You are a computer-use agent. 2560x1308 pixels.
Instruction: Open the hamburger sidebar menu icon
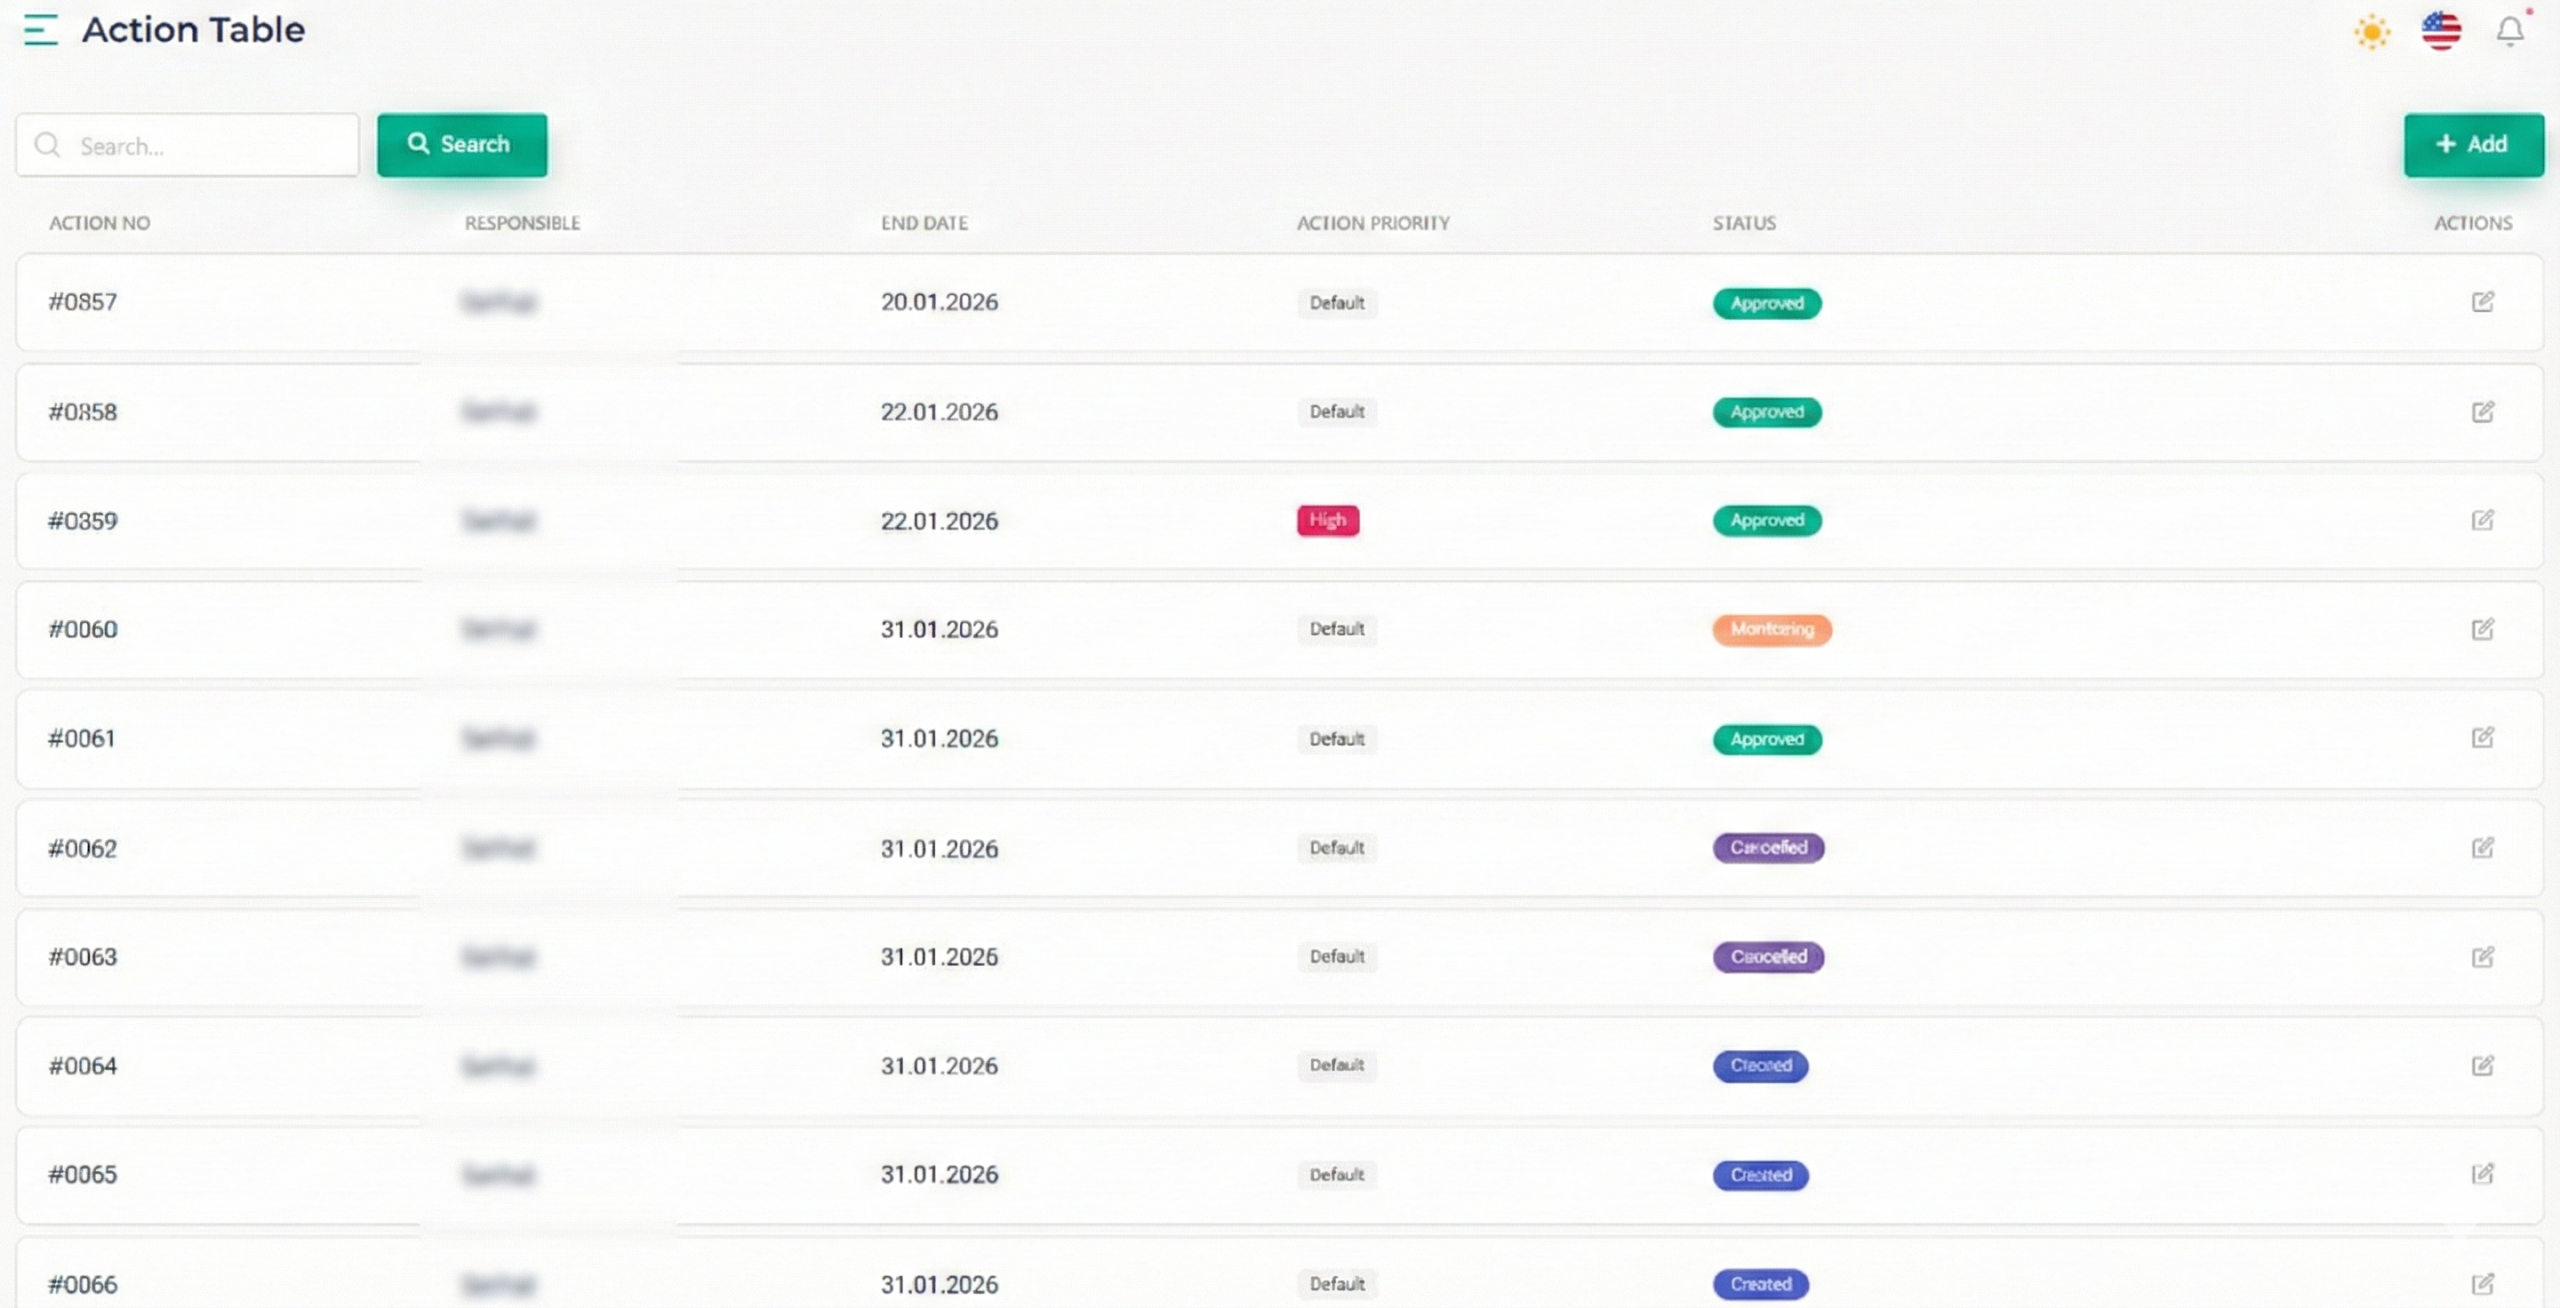pos(40,30)
